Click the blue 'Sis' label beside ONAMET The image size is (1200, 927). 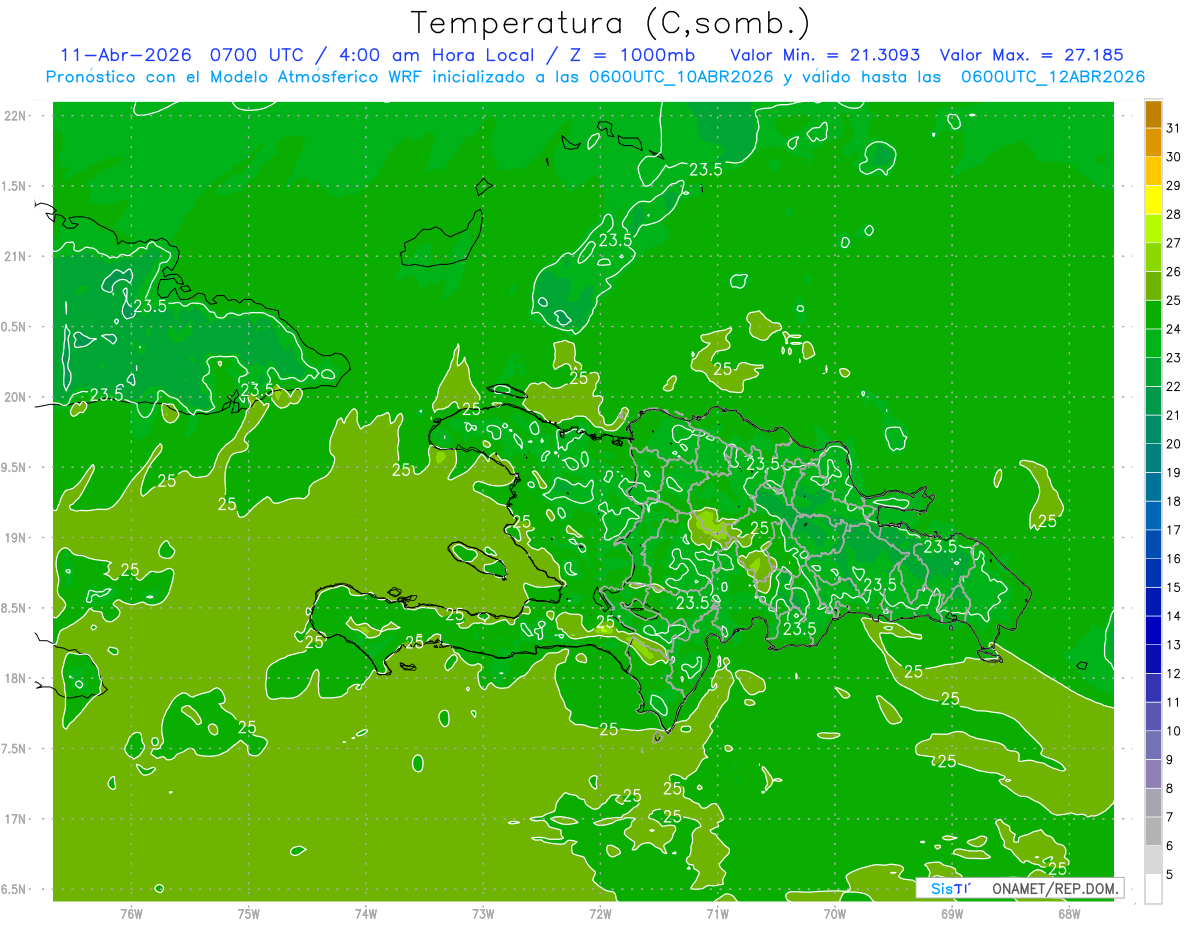(x=942, y=888)
